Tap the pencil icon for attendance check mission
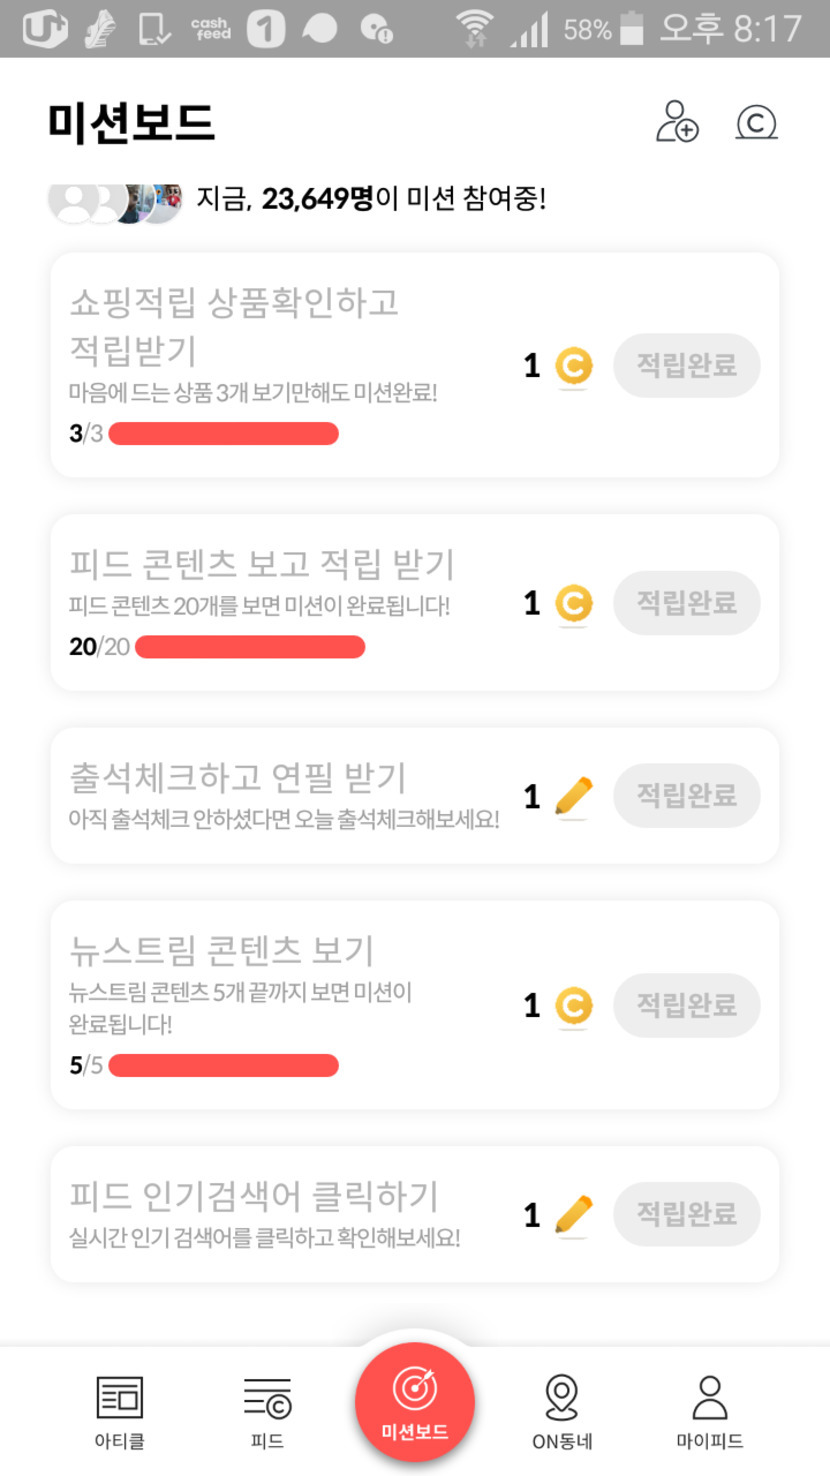Screen dimensions: 830x1476 (573, 797)
